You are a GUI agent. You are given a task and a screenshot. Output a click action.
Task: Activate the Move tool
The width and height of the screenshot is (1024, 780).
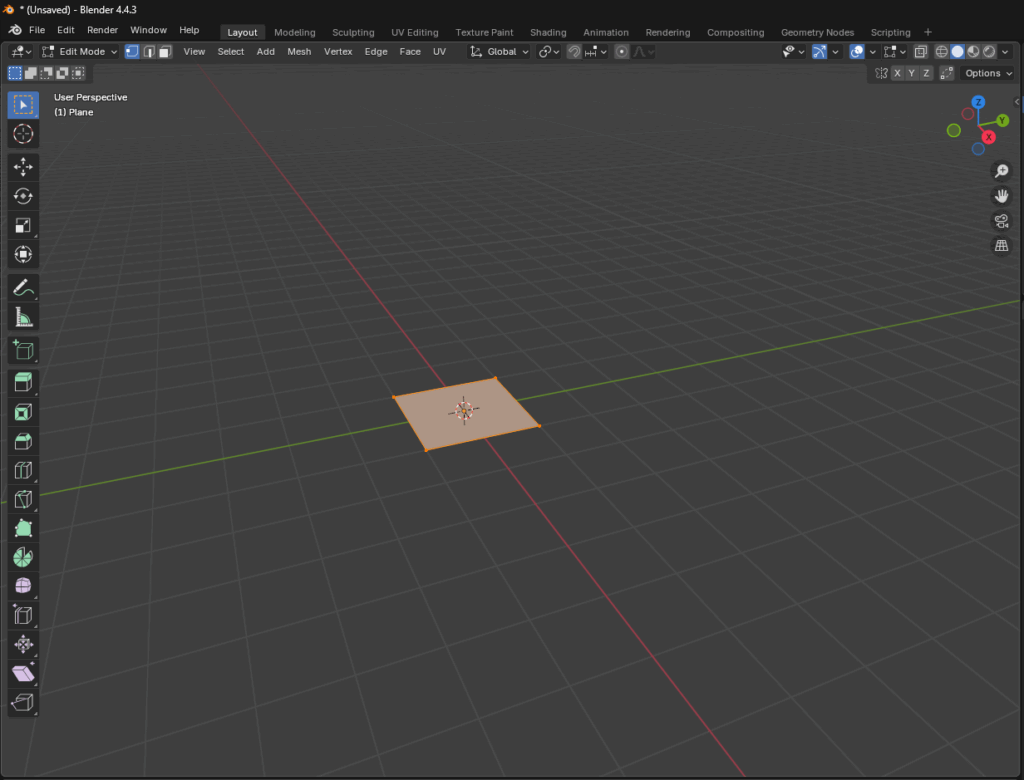pos(23,167)
